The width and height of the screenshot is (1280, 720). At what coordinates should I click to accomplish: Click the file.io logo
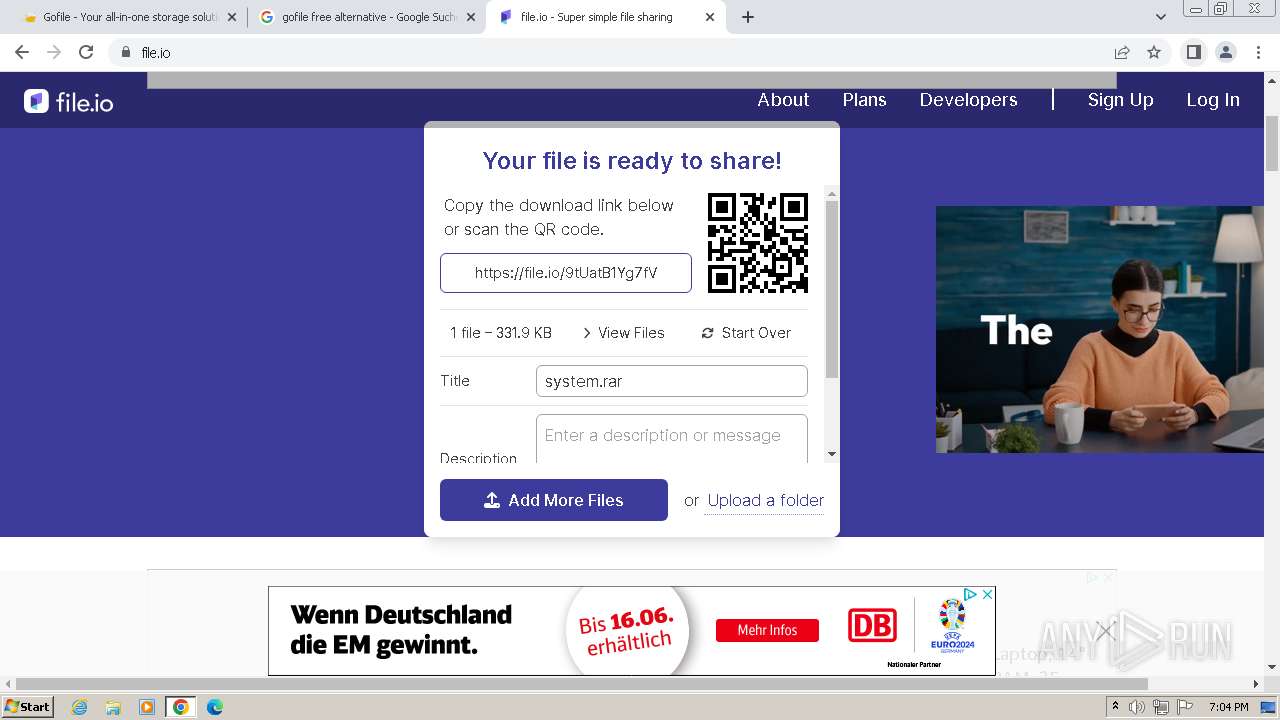(69, 101)
